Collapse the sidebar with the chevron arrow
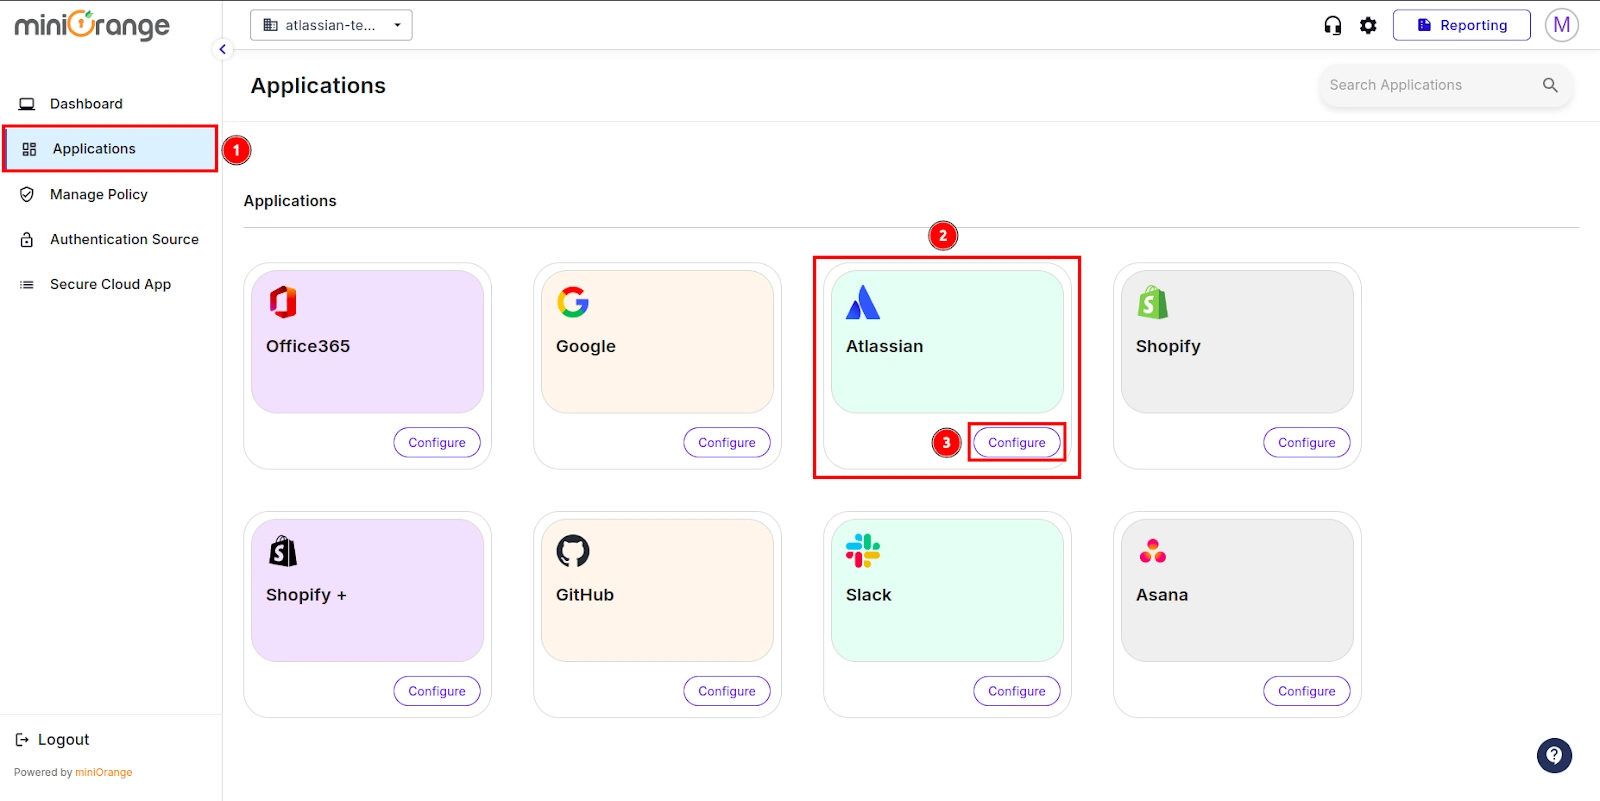This screenshot has height=801, width=1600. [222, 49]
